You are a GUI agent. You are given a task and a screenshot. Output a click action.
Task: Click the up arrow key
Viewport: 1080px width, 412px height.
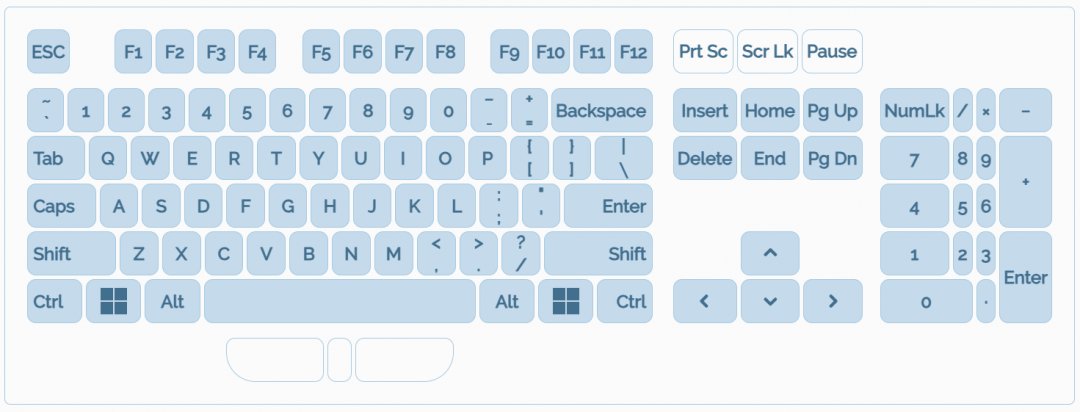pyautogui.click(x=770, y=253)
